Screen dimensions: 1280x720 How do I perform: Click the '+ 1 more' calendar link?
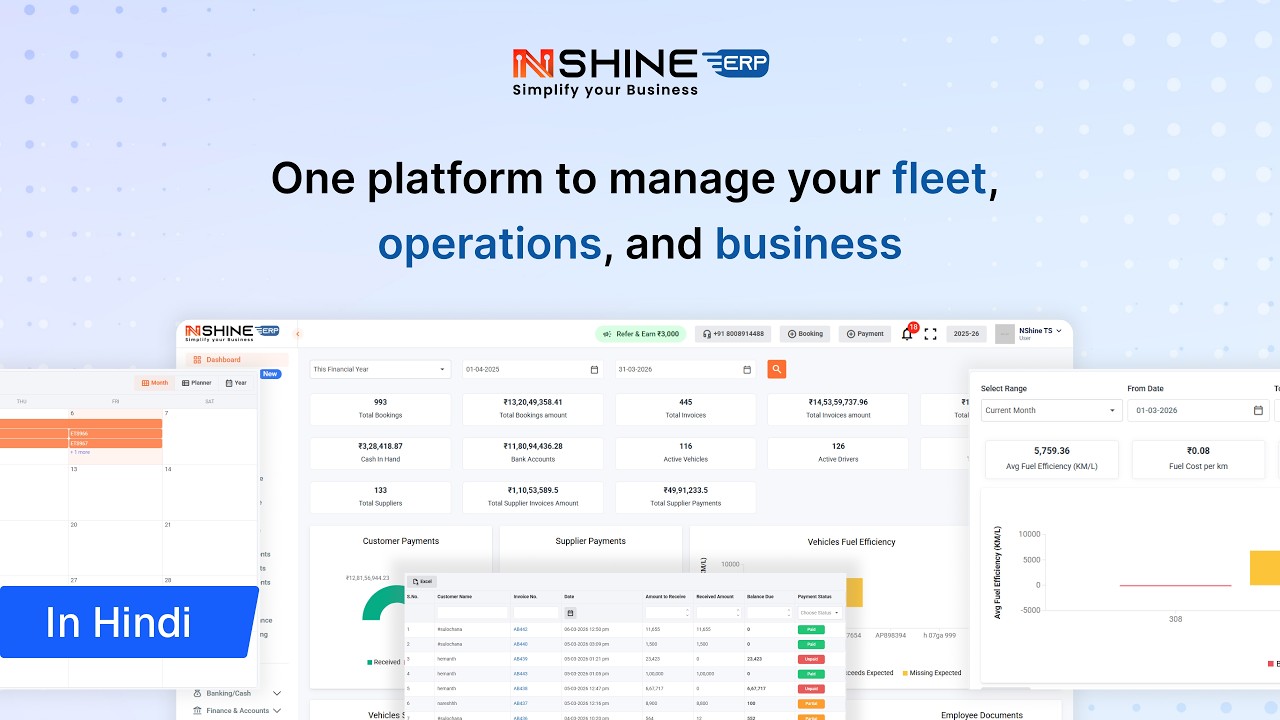click(x=79, y=452)
